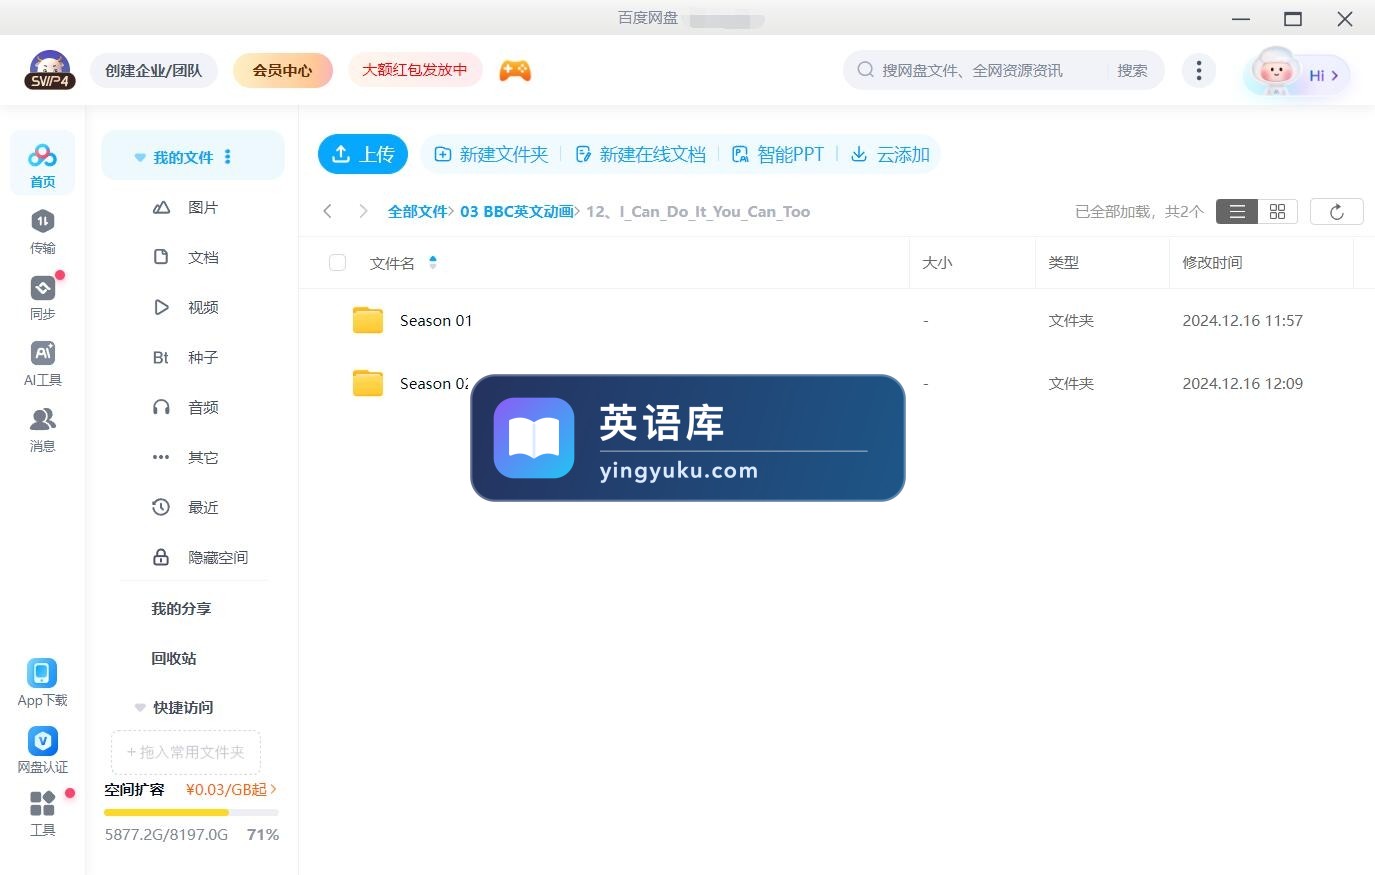This screenshot has height=875, width=1375.
Task: Open 我的分享 in the sidebar
Action: pos(181,608)
